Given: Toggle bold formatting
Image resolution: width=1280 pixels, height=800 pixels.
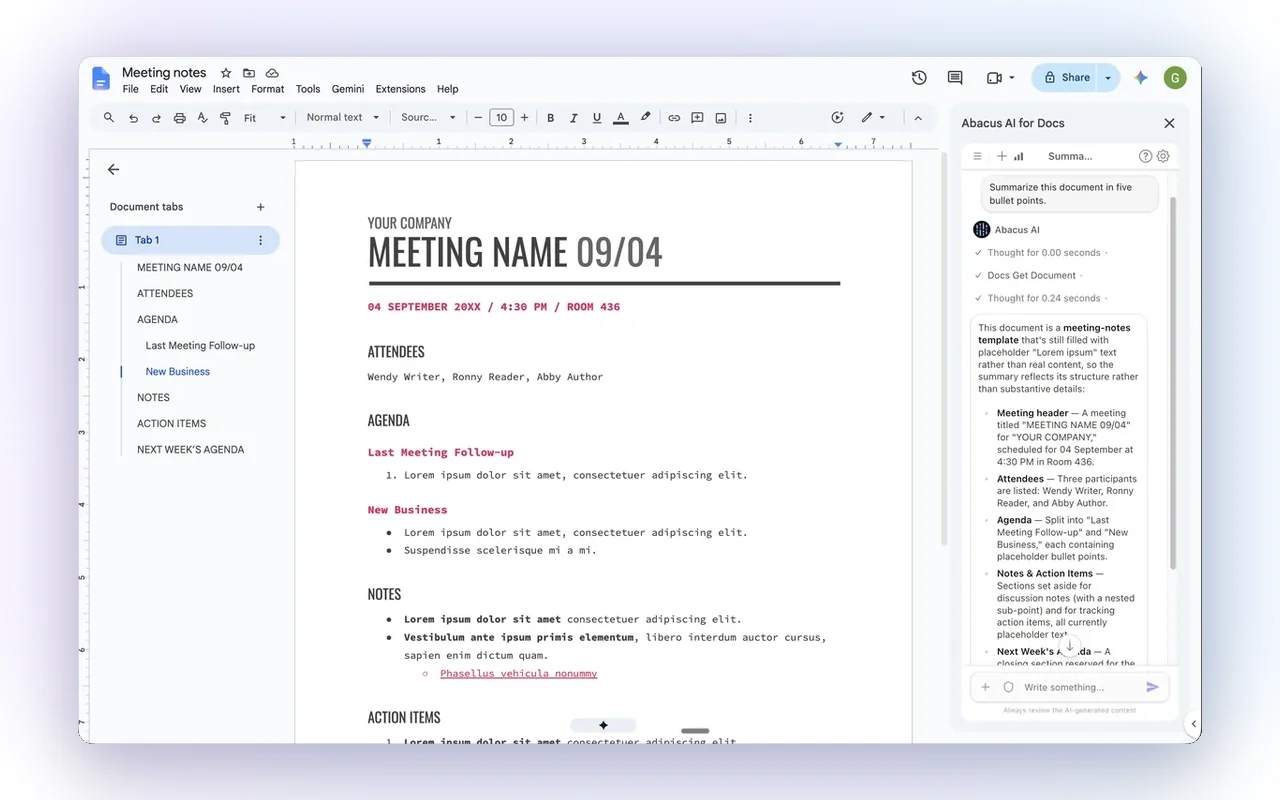Looking at the screenshot, I should (x=550, y=118).
